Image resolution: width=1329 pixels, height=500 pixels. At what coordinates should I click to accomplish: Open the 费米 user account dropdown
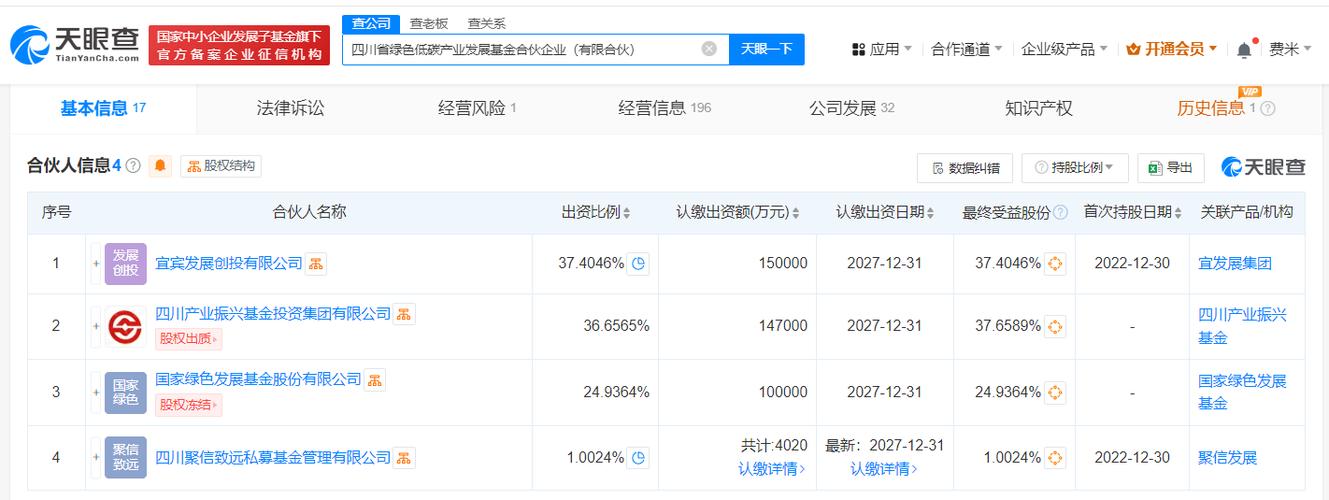[1290, 49]
